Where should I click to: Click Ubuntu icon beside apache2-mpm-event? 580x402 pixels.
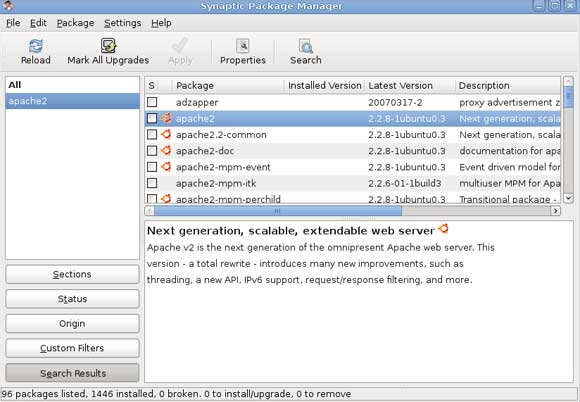166,167
